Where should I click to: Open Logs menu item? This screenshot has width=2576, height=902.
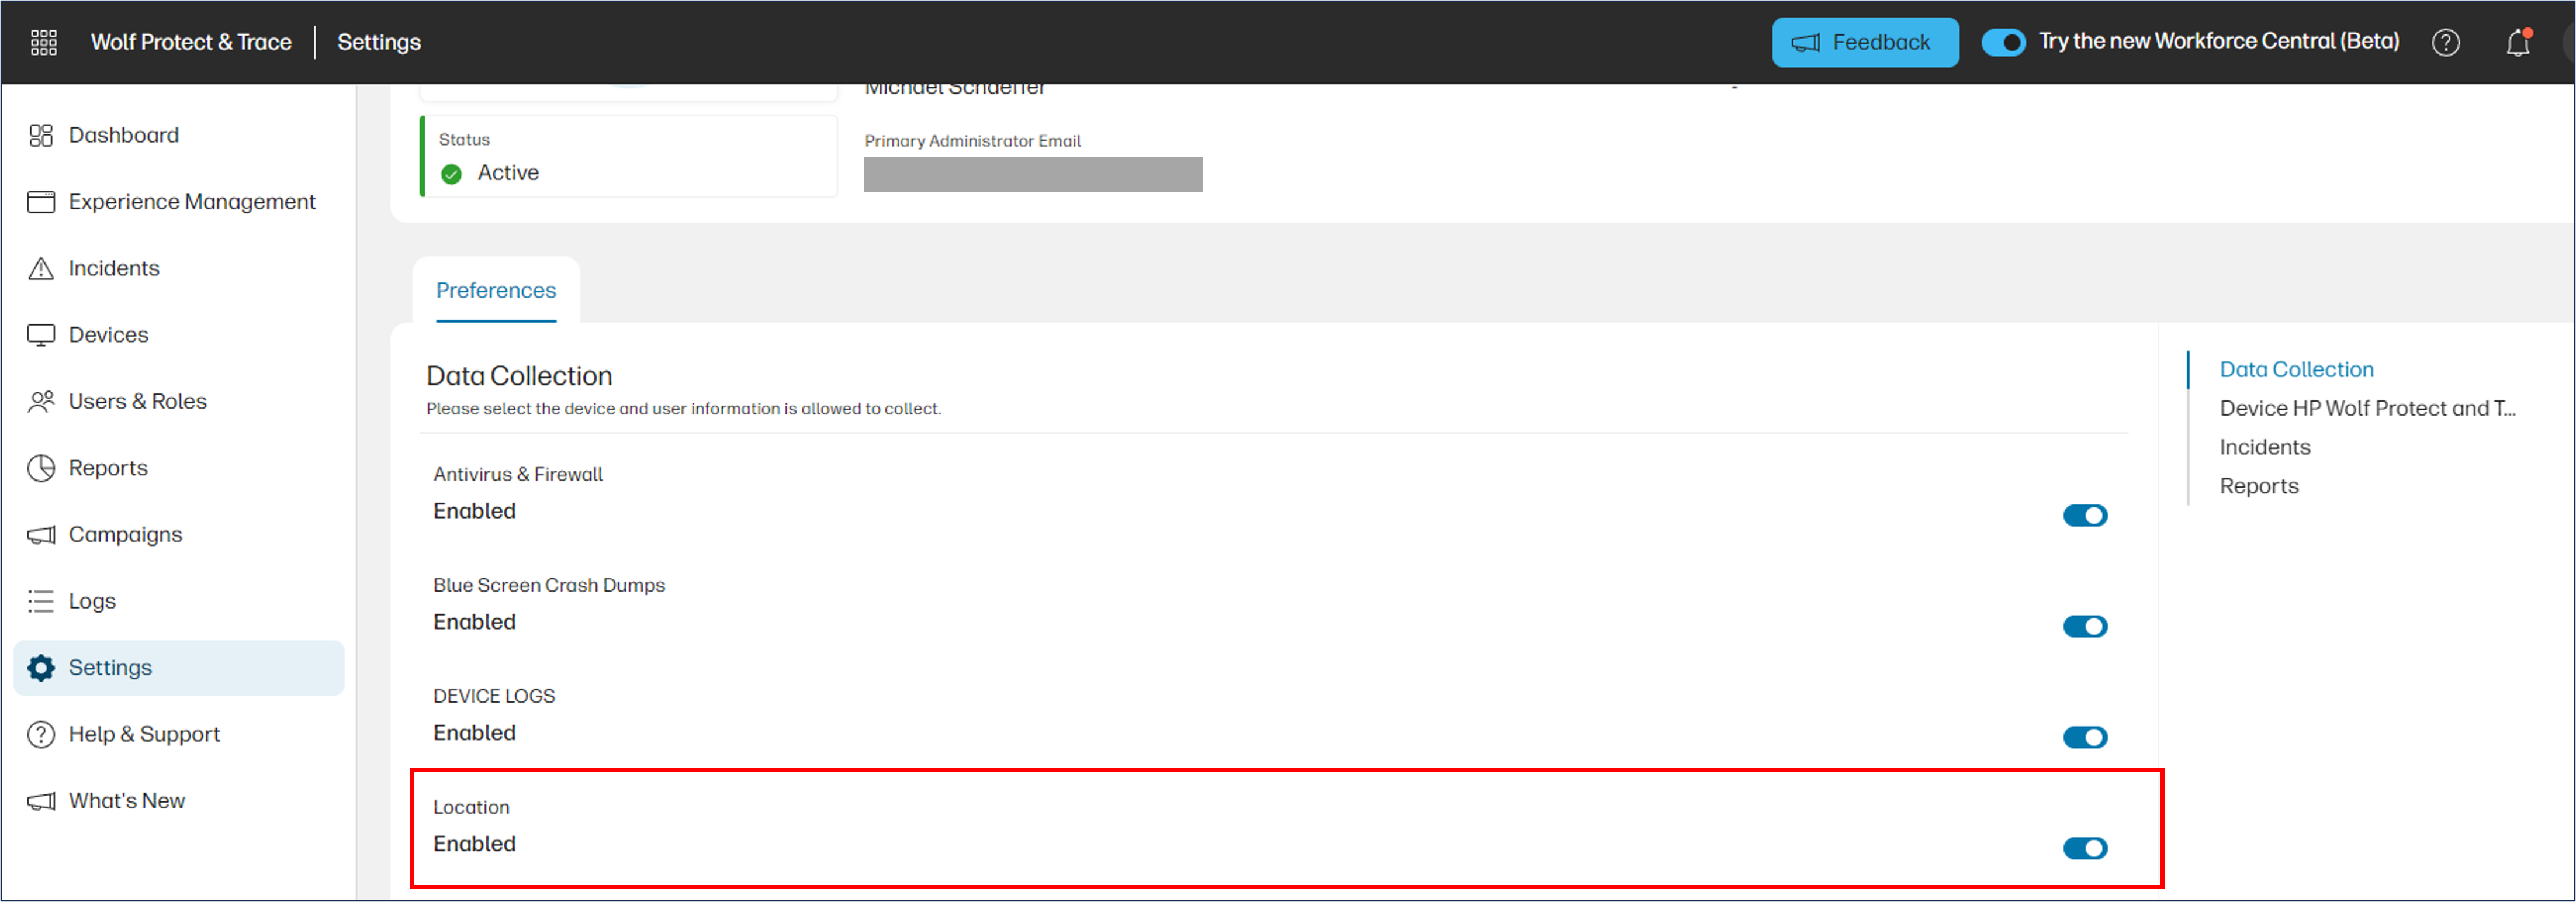pyautogui.click(x=92, y=601)
